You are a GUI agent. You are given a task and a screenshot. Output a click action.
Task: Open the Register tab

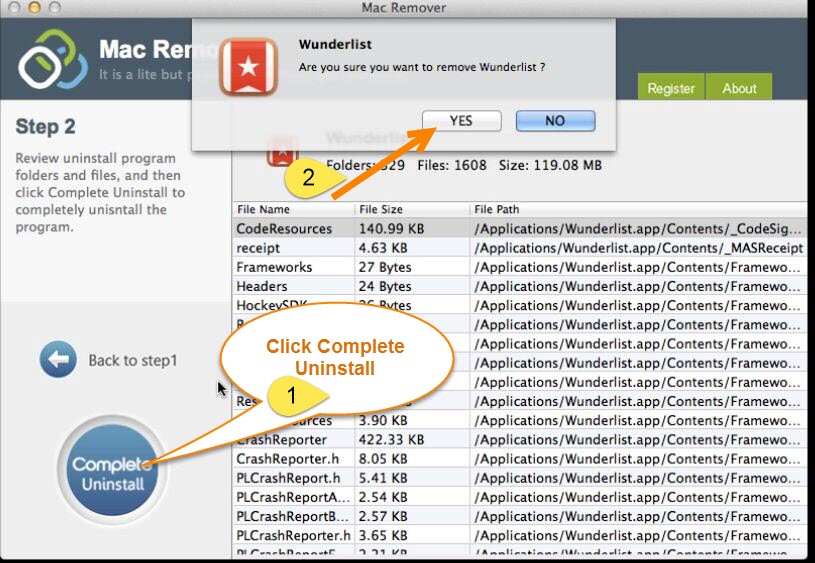[x=671, y=87]
